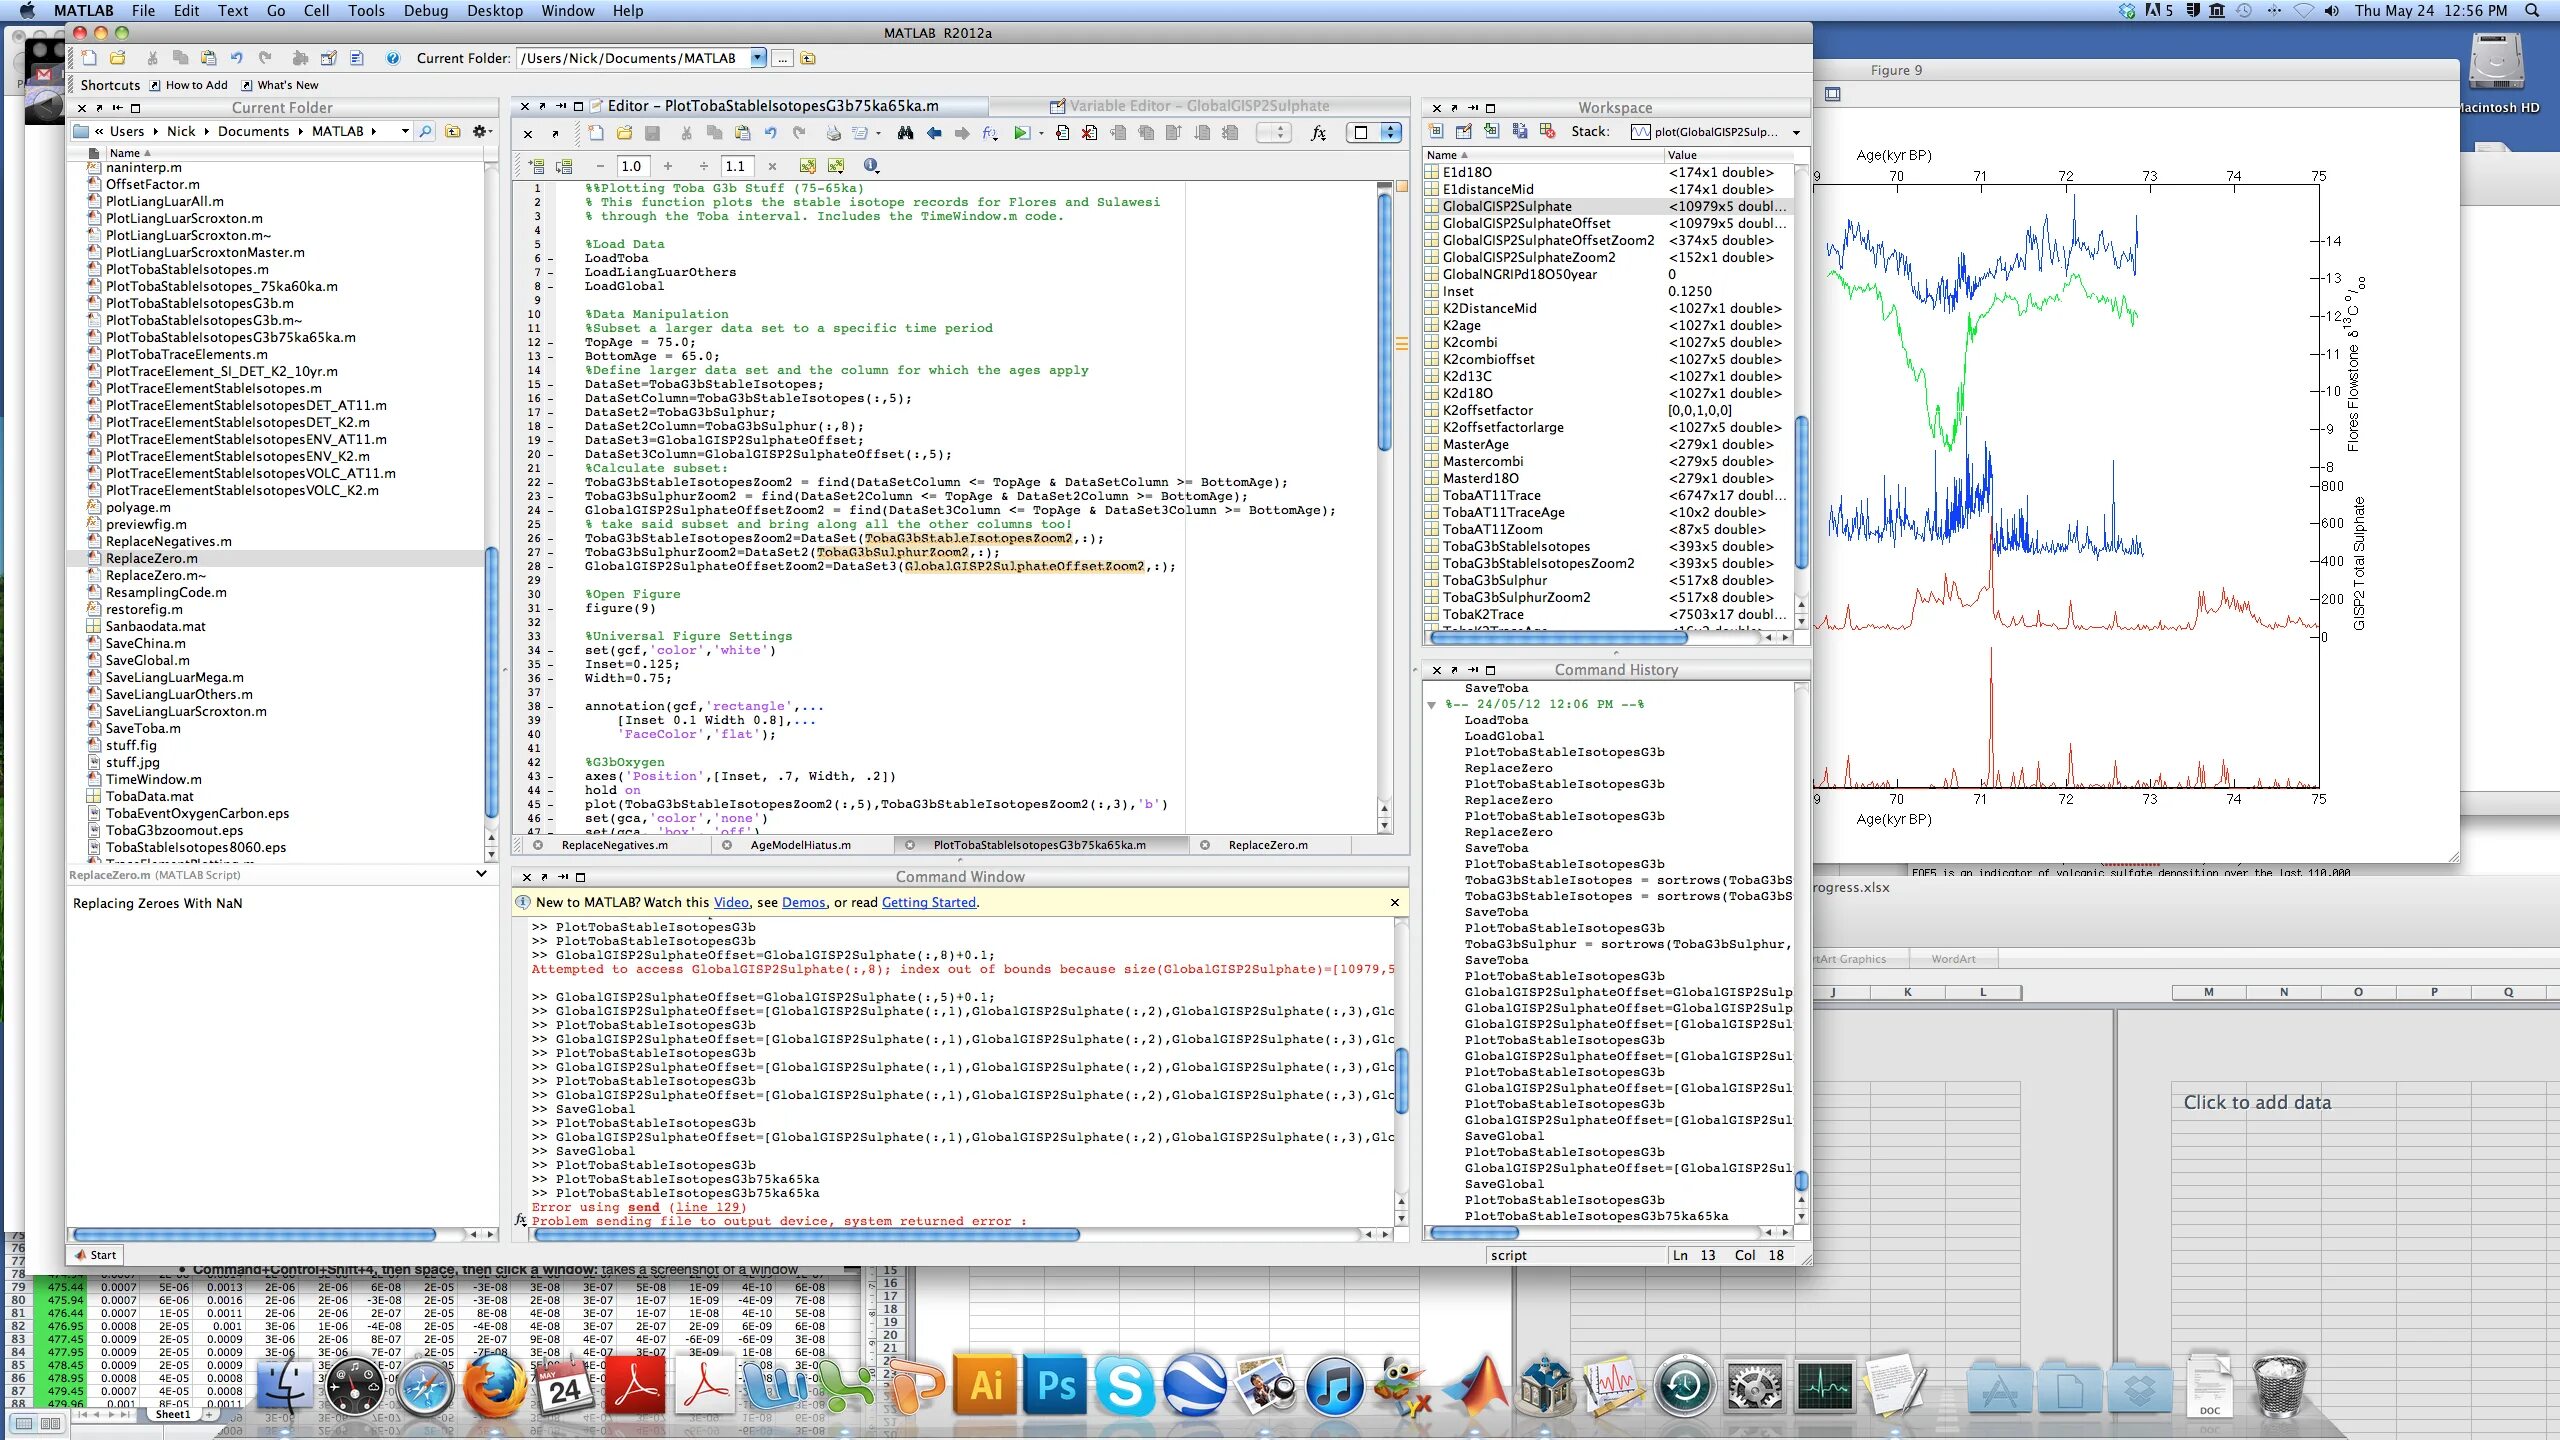Screen dimensions: 2560x1440
Task: Click the Getting Started link
Action: click(928, 902)
